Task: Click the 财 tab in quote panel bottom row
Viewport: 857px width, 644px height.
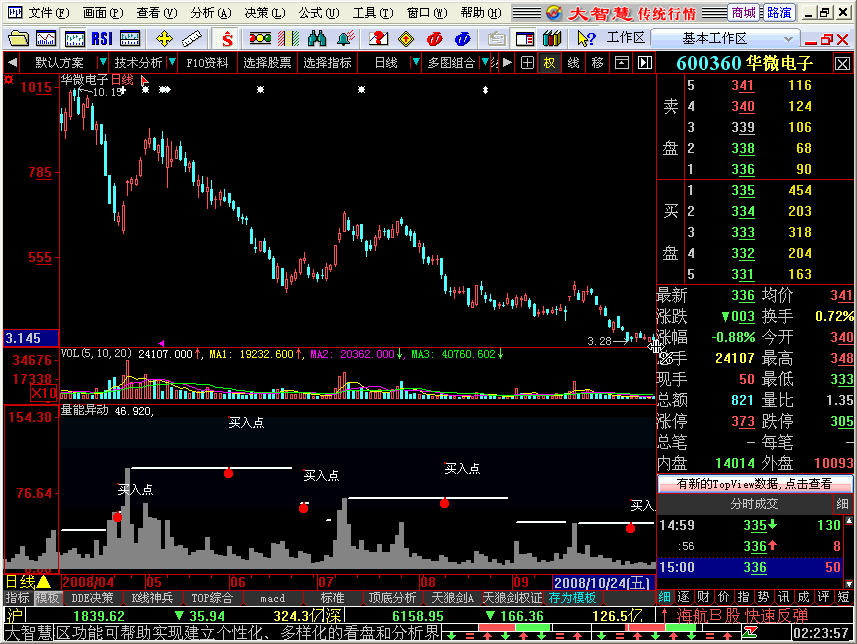Action: tap(703, 598)
